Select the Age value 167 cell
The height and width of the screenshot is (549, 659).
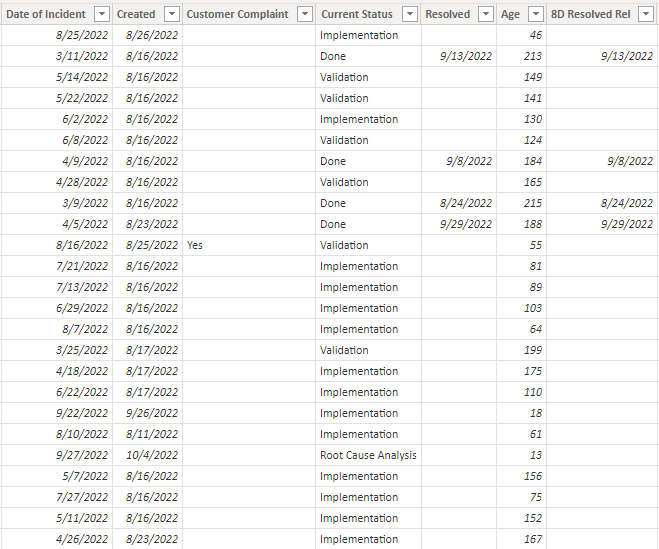coord(522,539)
